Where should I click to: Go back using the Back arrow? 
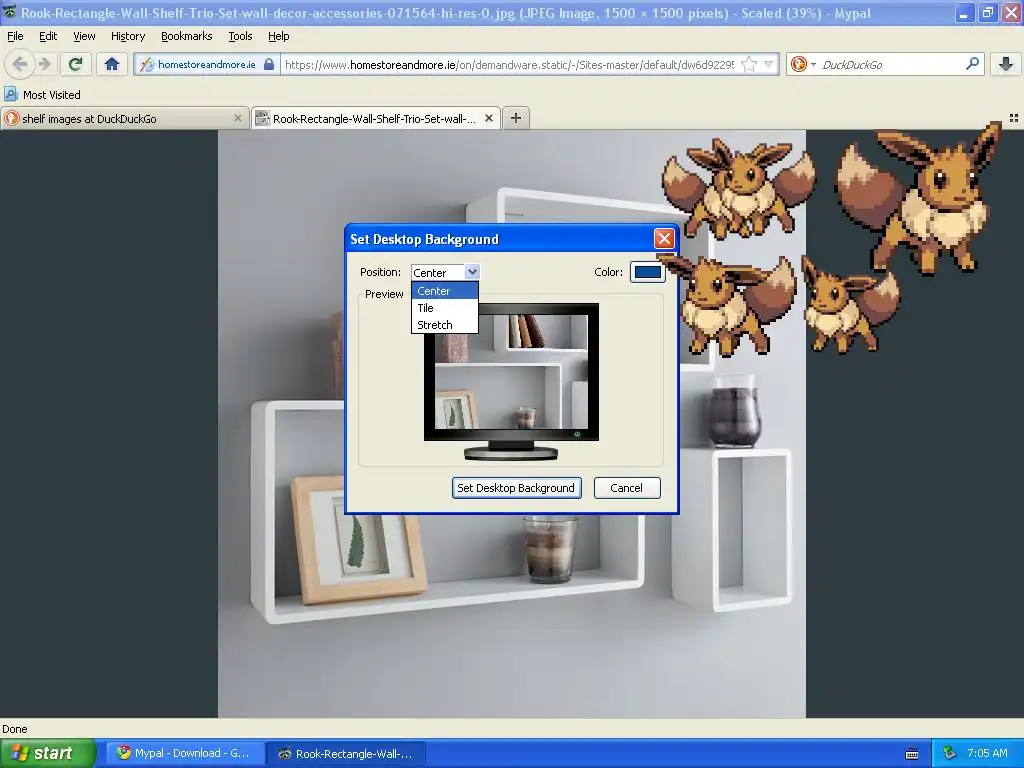20,64
